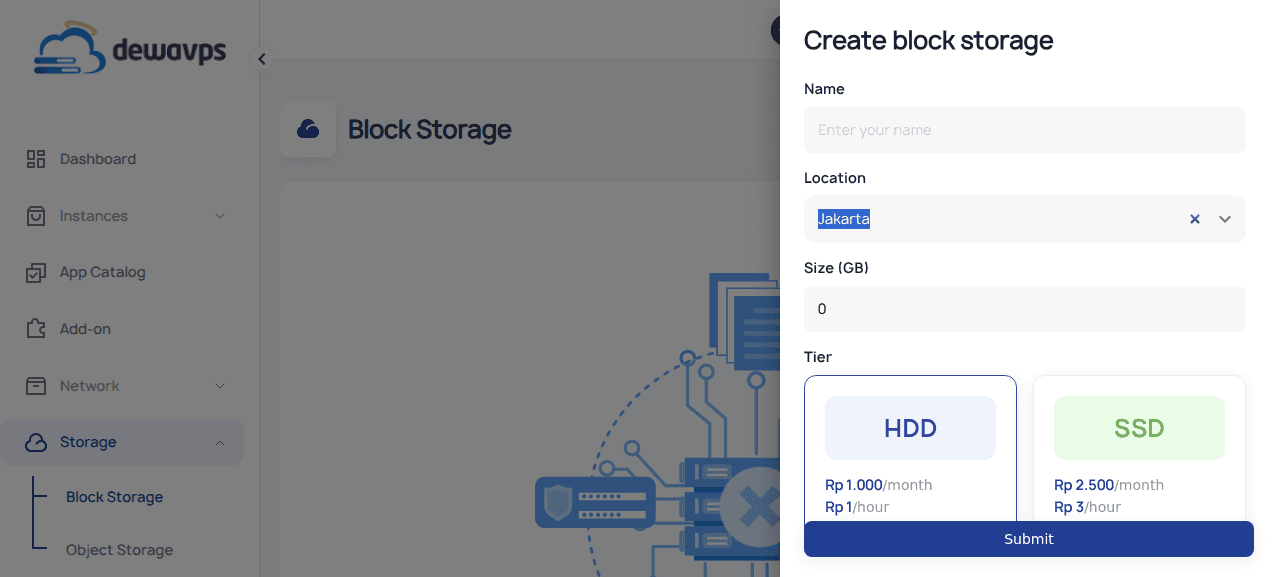The width and height of the screenshot is (1280, 577).
Task: Go to Block Storage in the sidebar
Action: pyautogui.click(x=113, y=496)
